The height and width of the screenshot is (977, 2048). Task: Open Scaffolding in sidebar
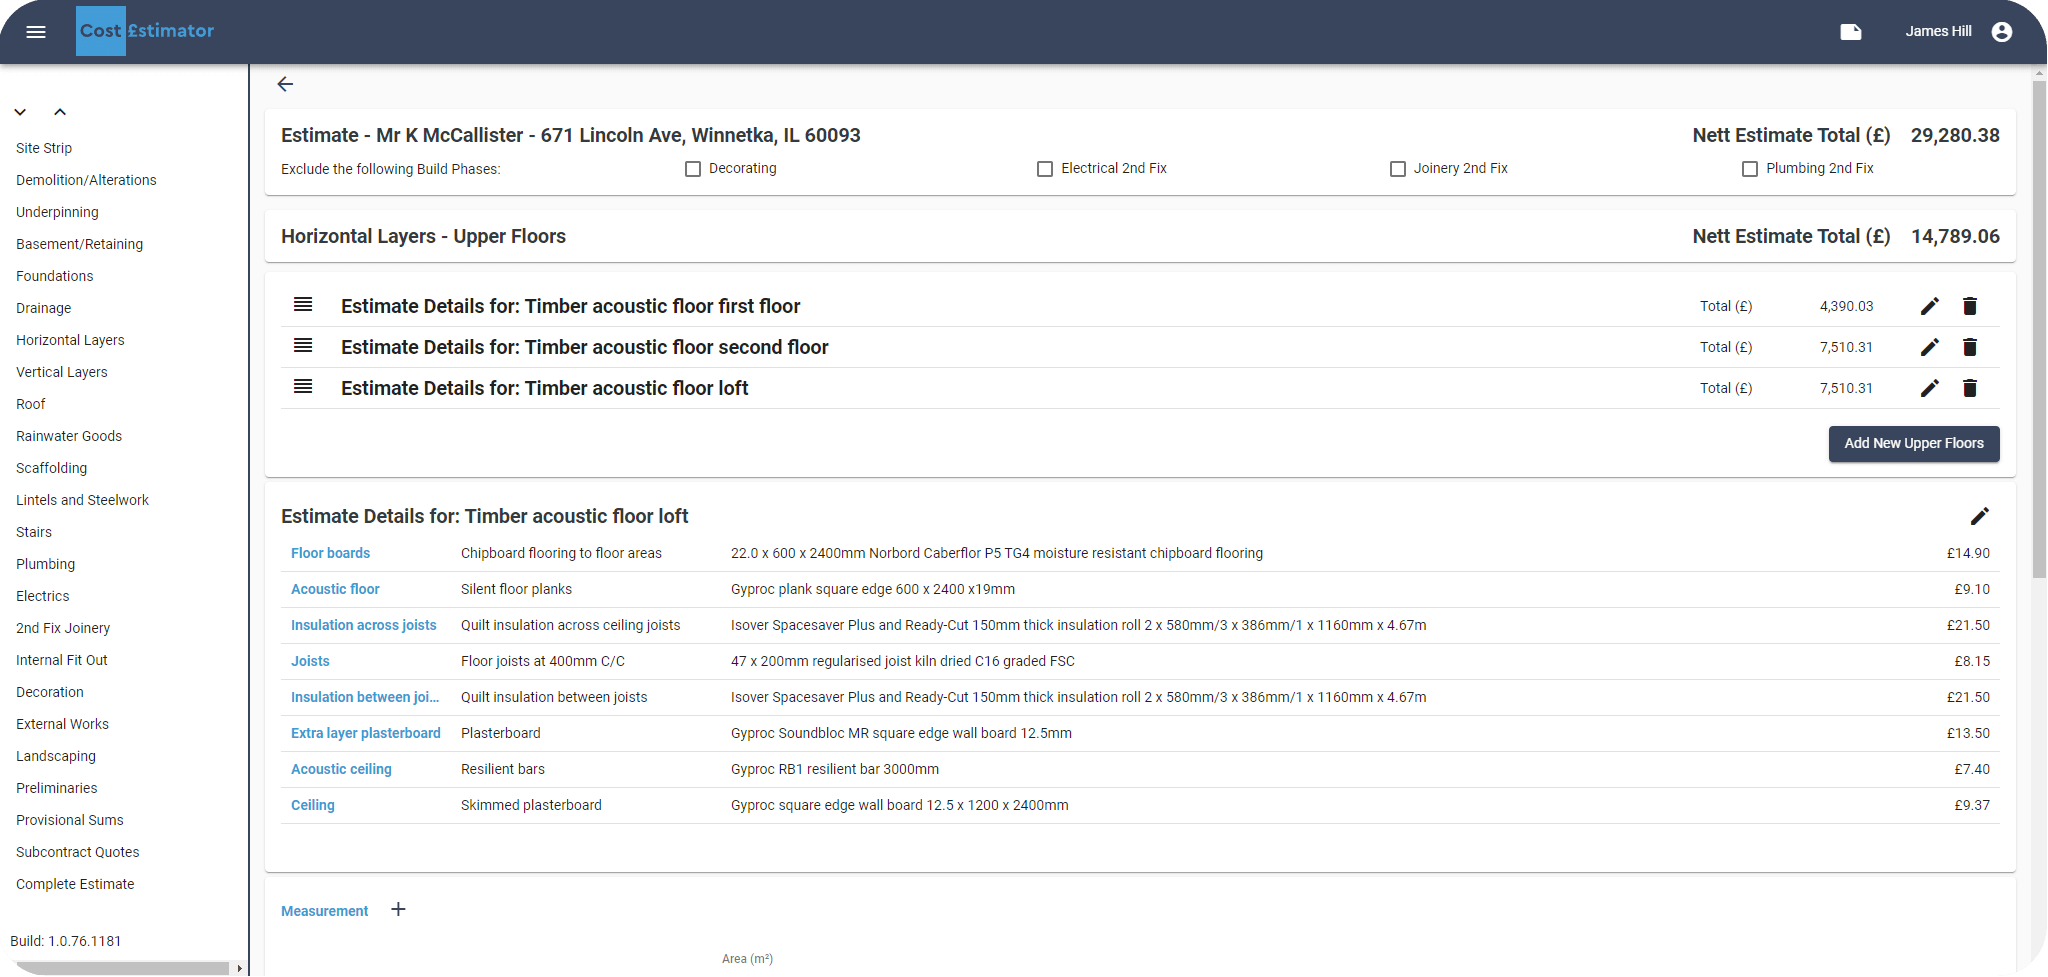tap(52, 468)
